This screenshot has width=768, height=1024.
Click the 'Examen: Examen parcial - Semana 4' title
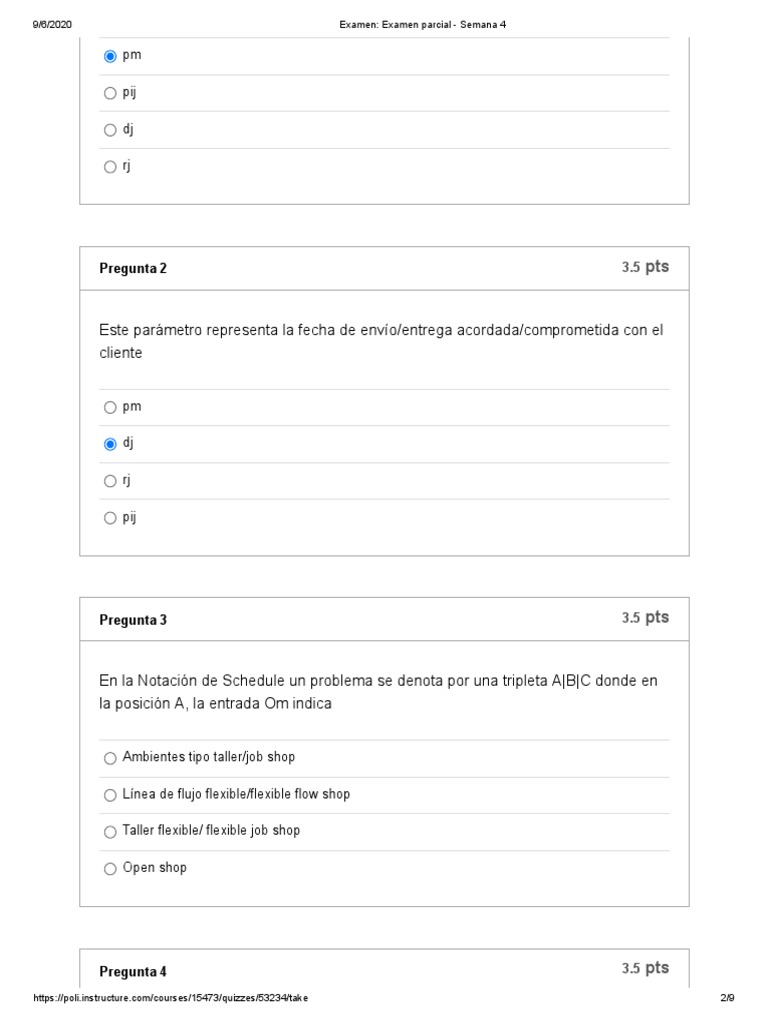tap(423, 24)
